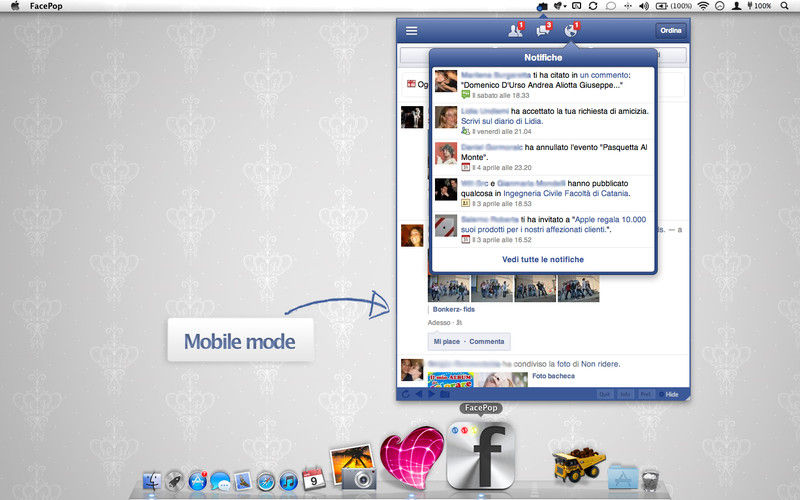
Task: Open the 'Foto bacheca' link
Action: [x=553, y=376]
